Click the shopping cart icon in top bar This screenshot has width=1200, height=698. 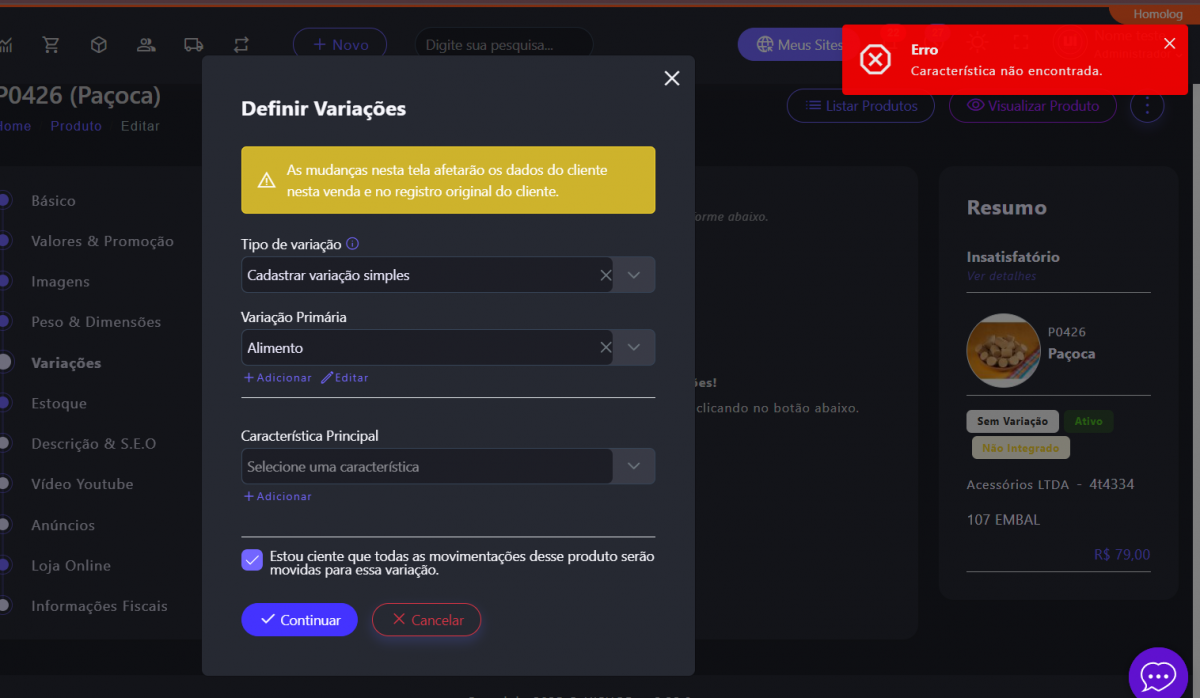[x=51, y=45]
